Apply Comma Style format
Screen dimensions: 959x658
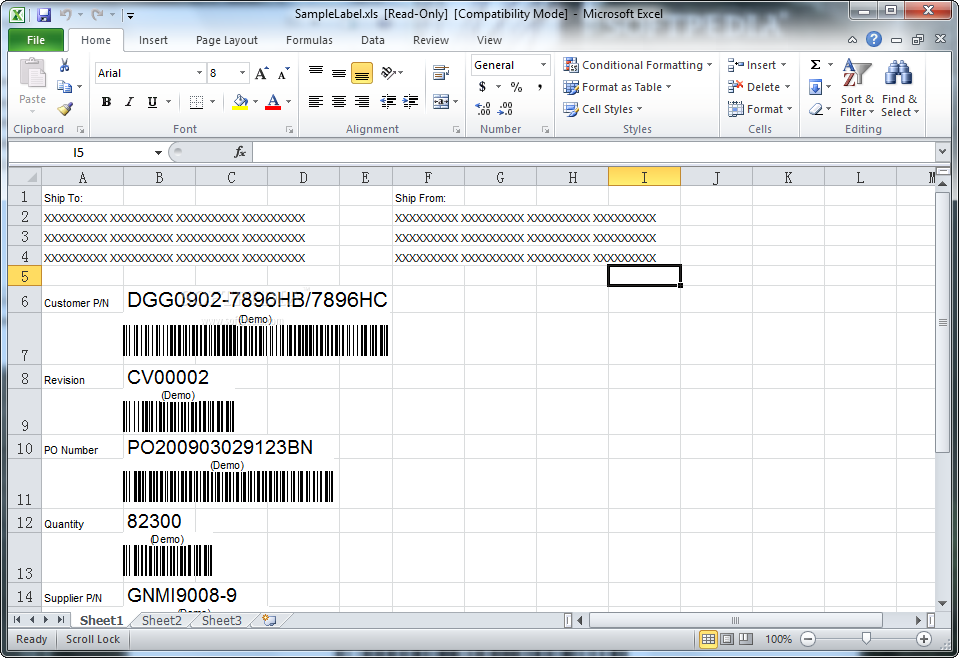coord(539,87)
